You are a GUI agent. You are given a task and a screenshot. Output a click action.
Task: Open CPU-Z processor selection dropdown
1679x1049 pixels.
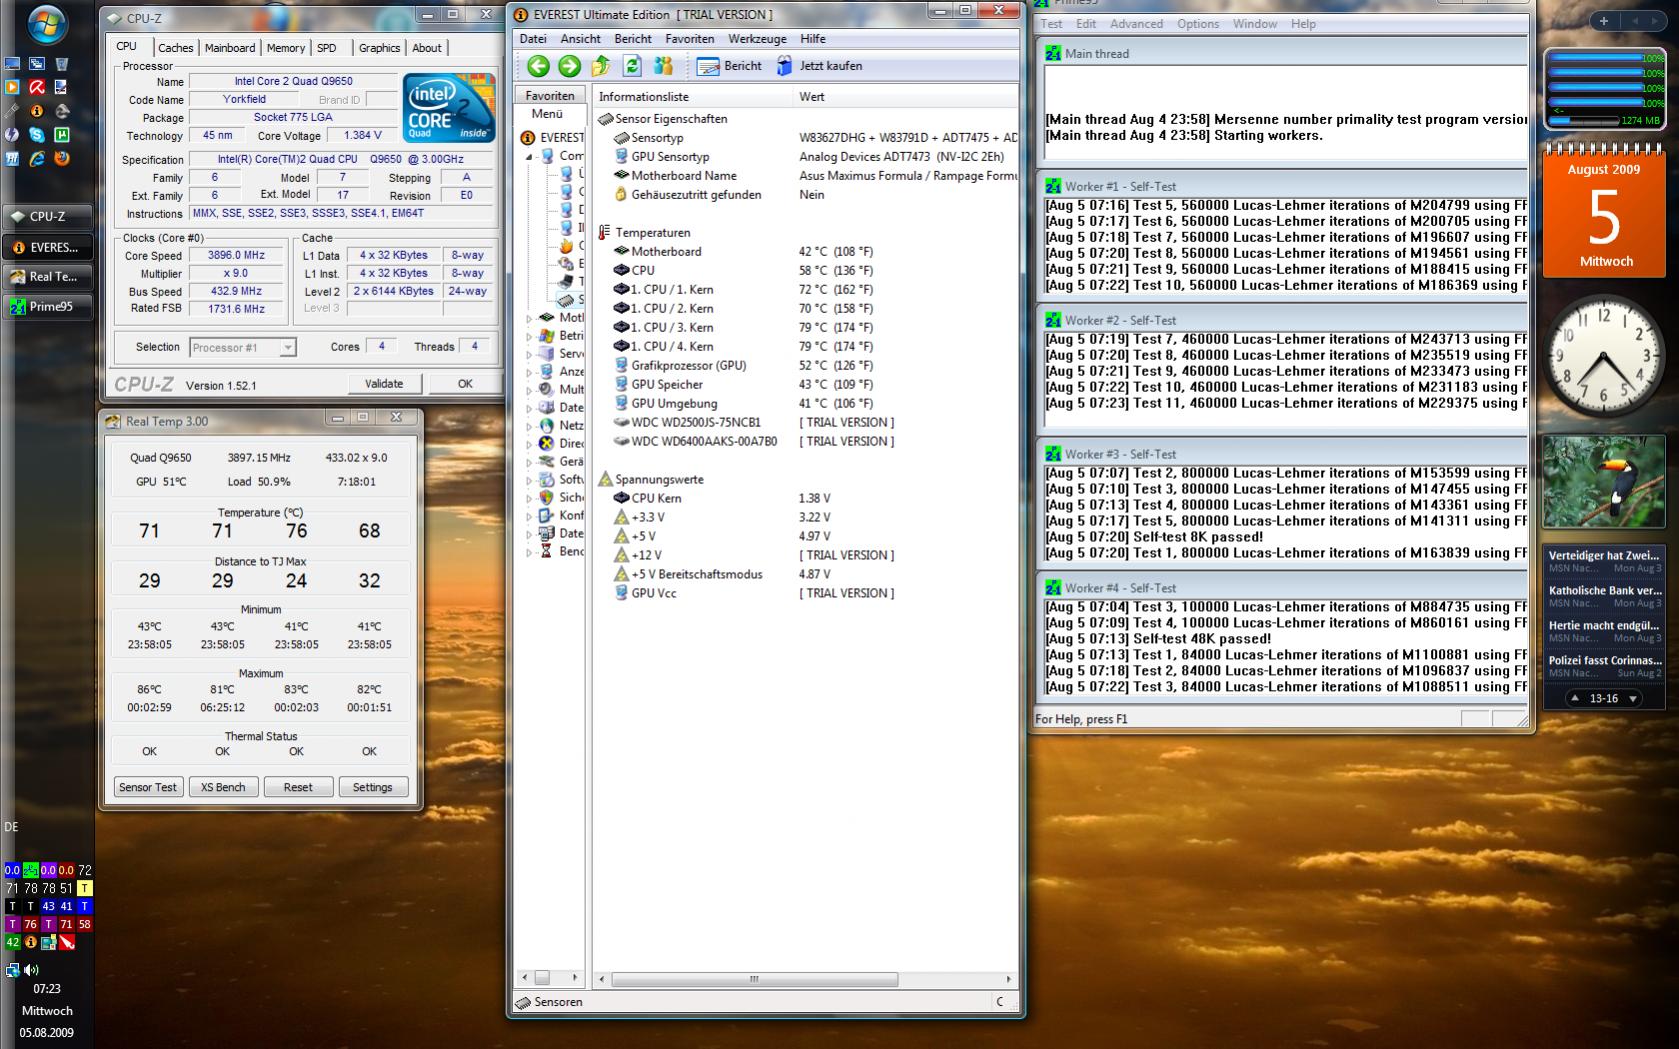tap(287, 348)
